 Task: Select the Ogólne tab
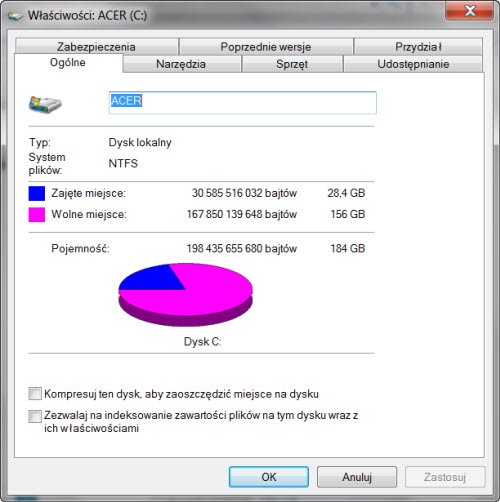[68, 63]
